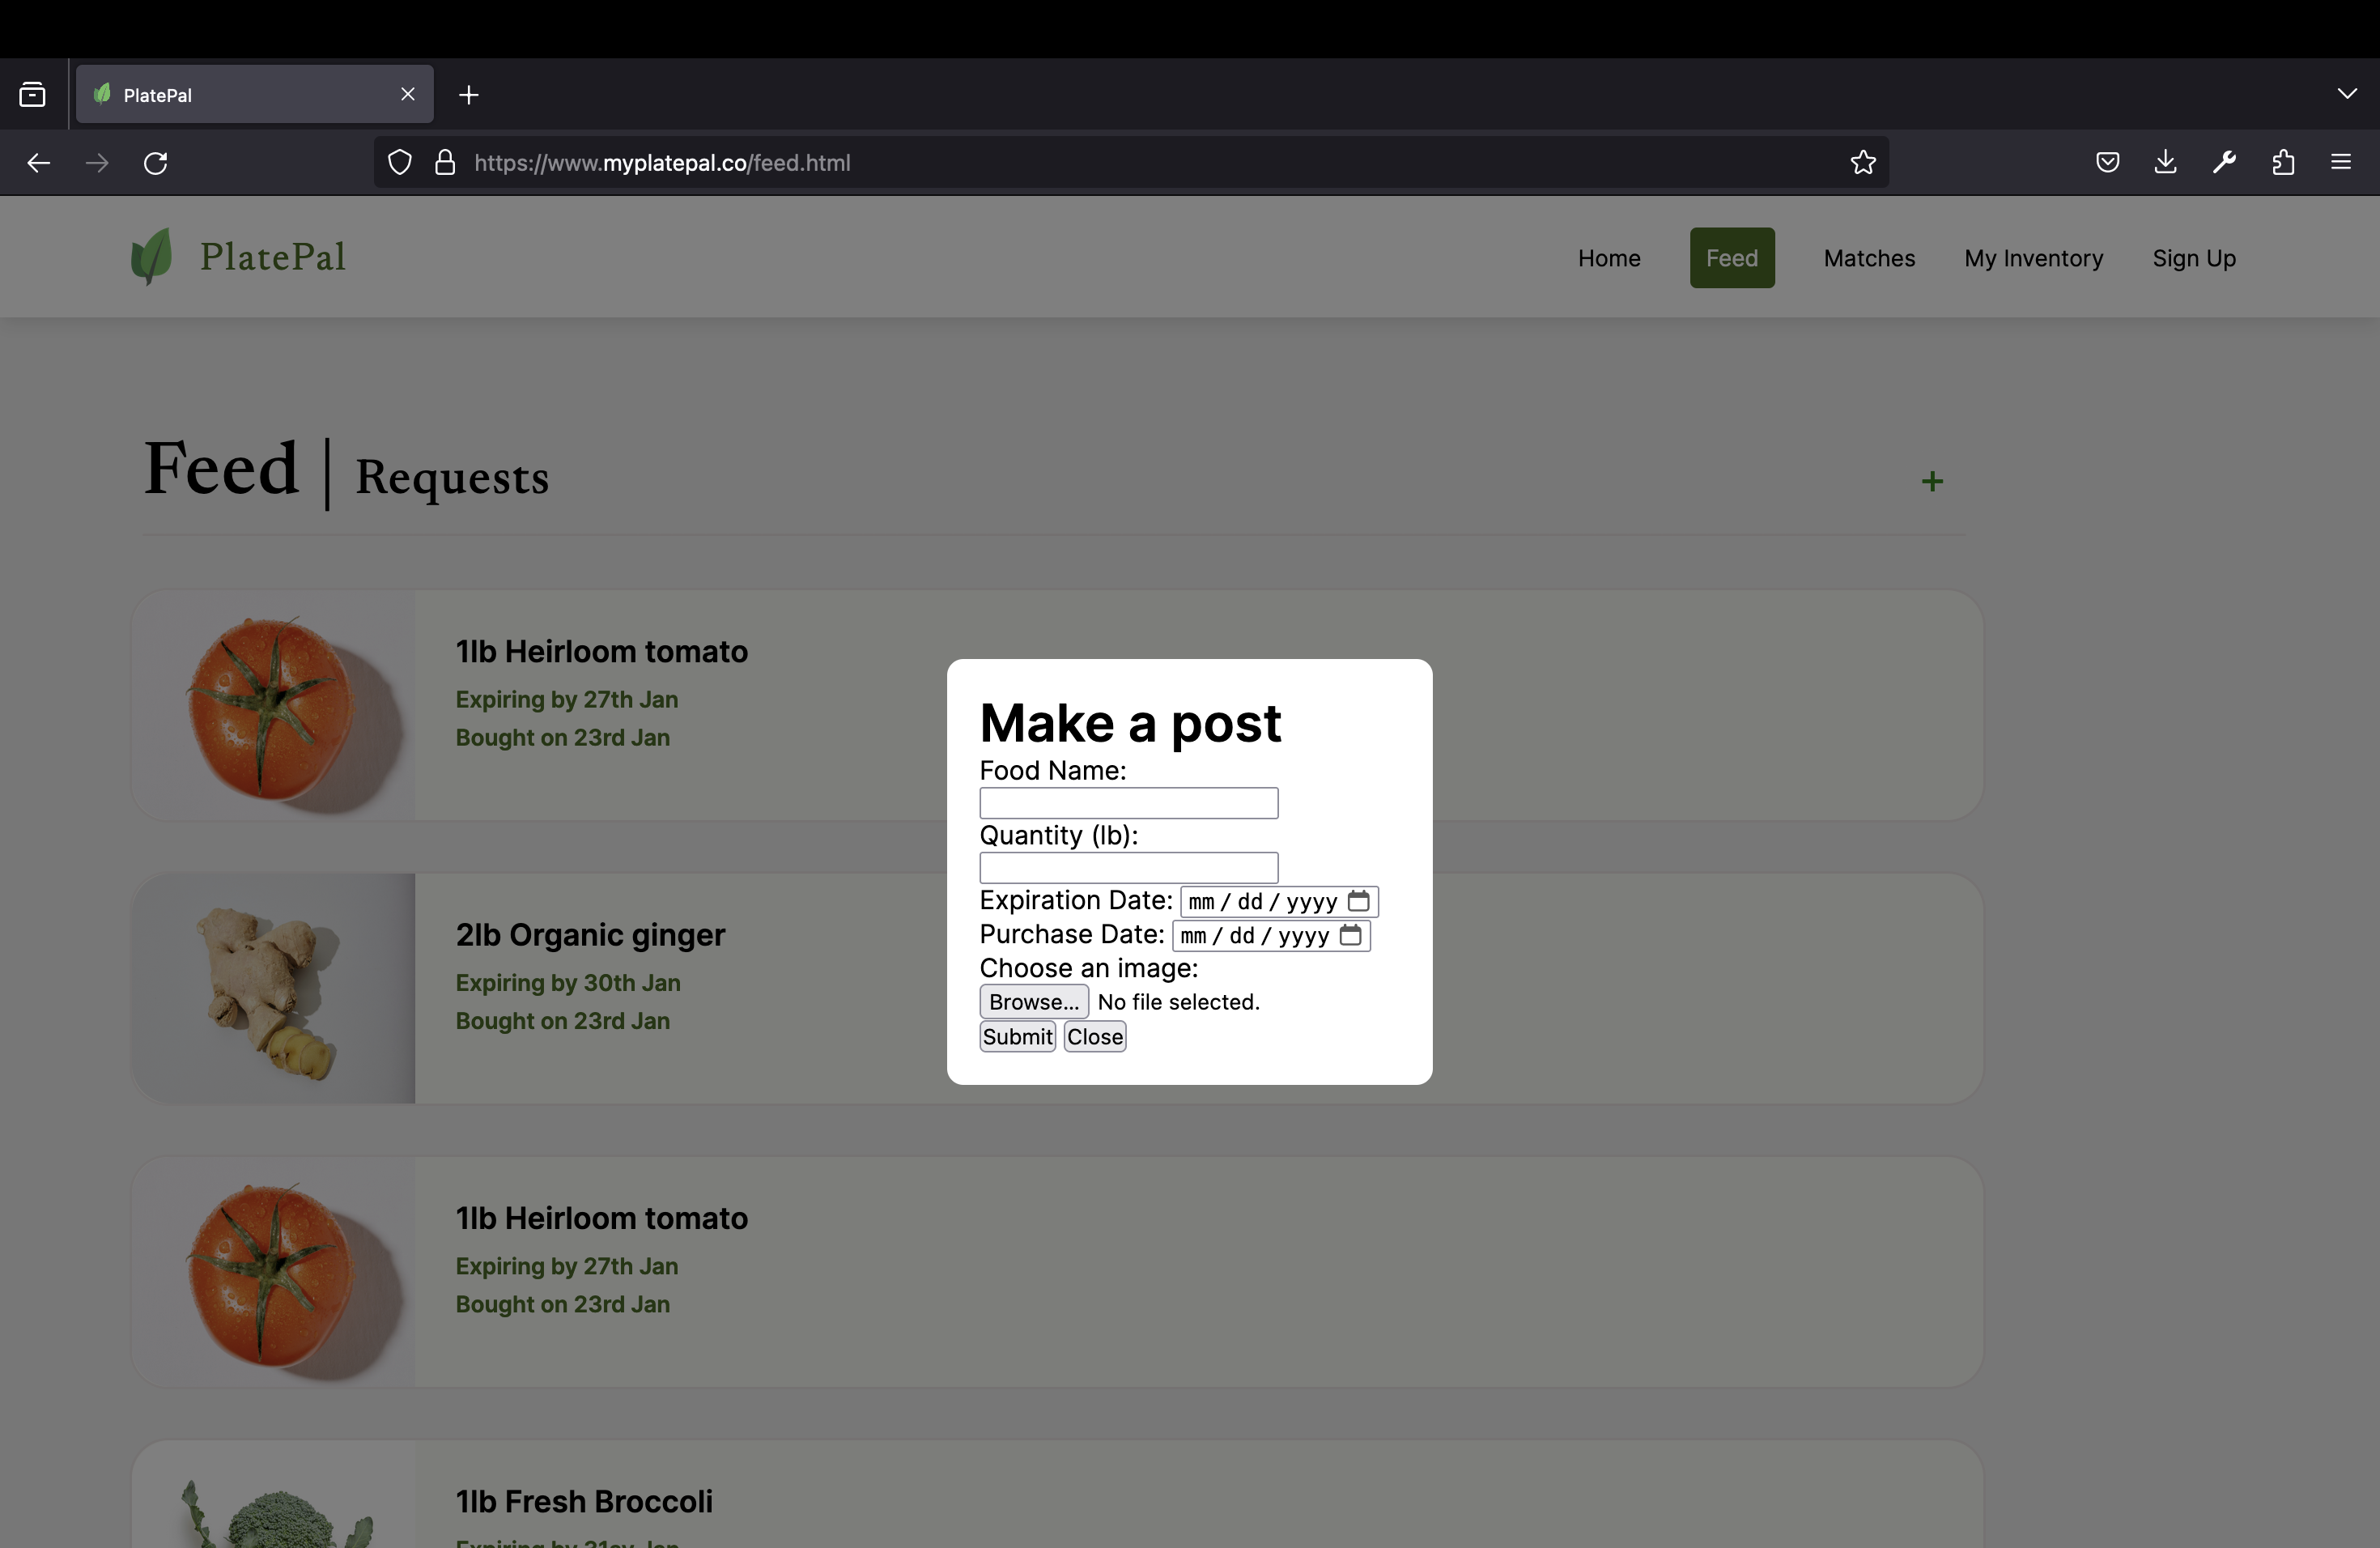This screenshot has height=1548, width=2380.
Task: Click the PlatePal leaf logo
Action: point(152,257)
